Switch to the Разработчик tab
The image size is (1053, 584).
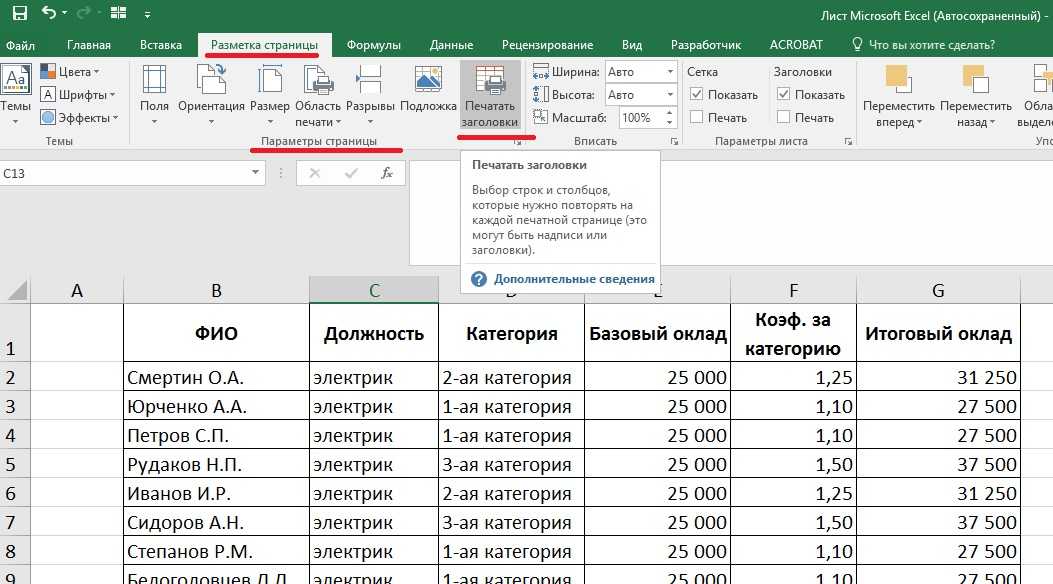pos(706,45)
